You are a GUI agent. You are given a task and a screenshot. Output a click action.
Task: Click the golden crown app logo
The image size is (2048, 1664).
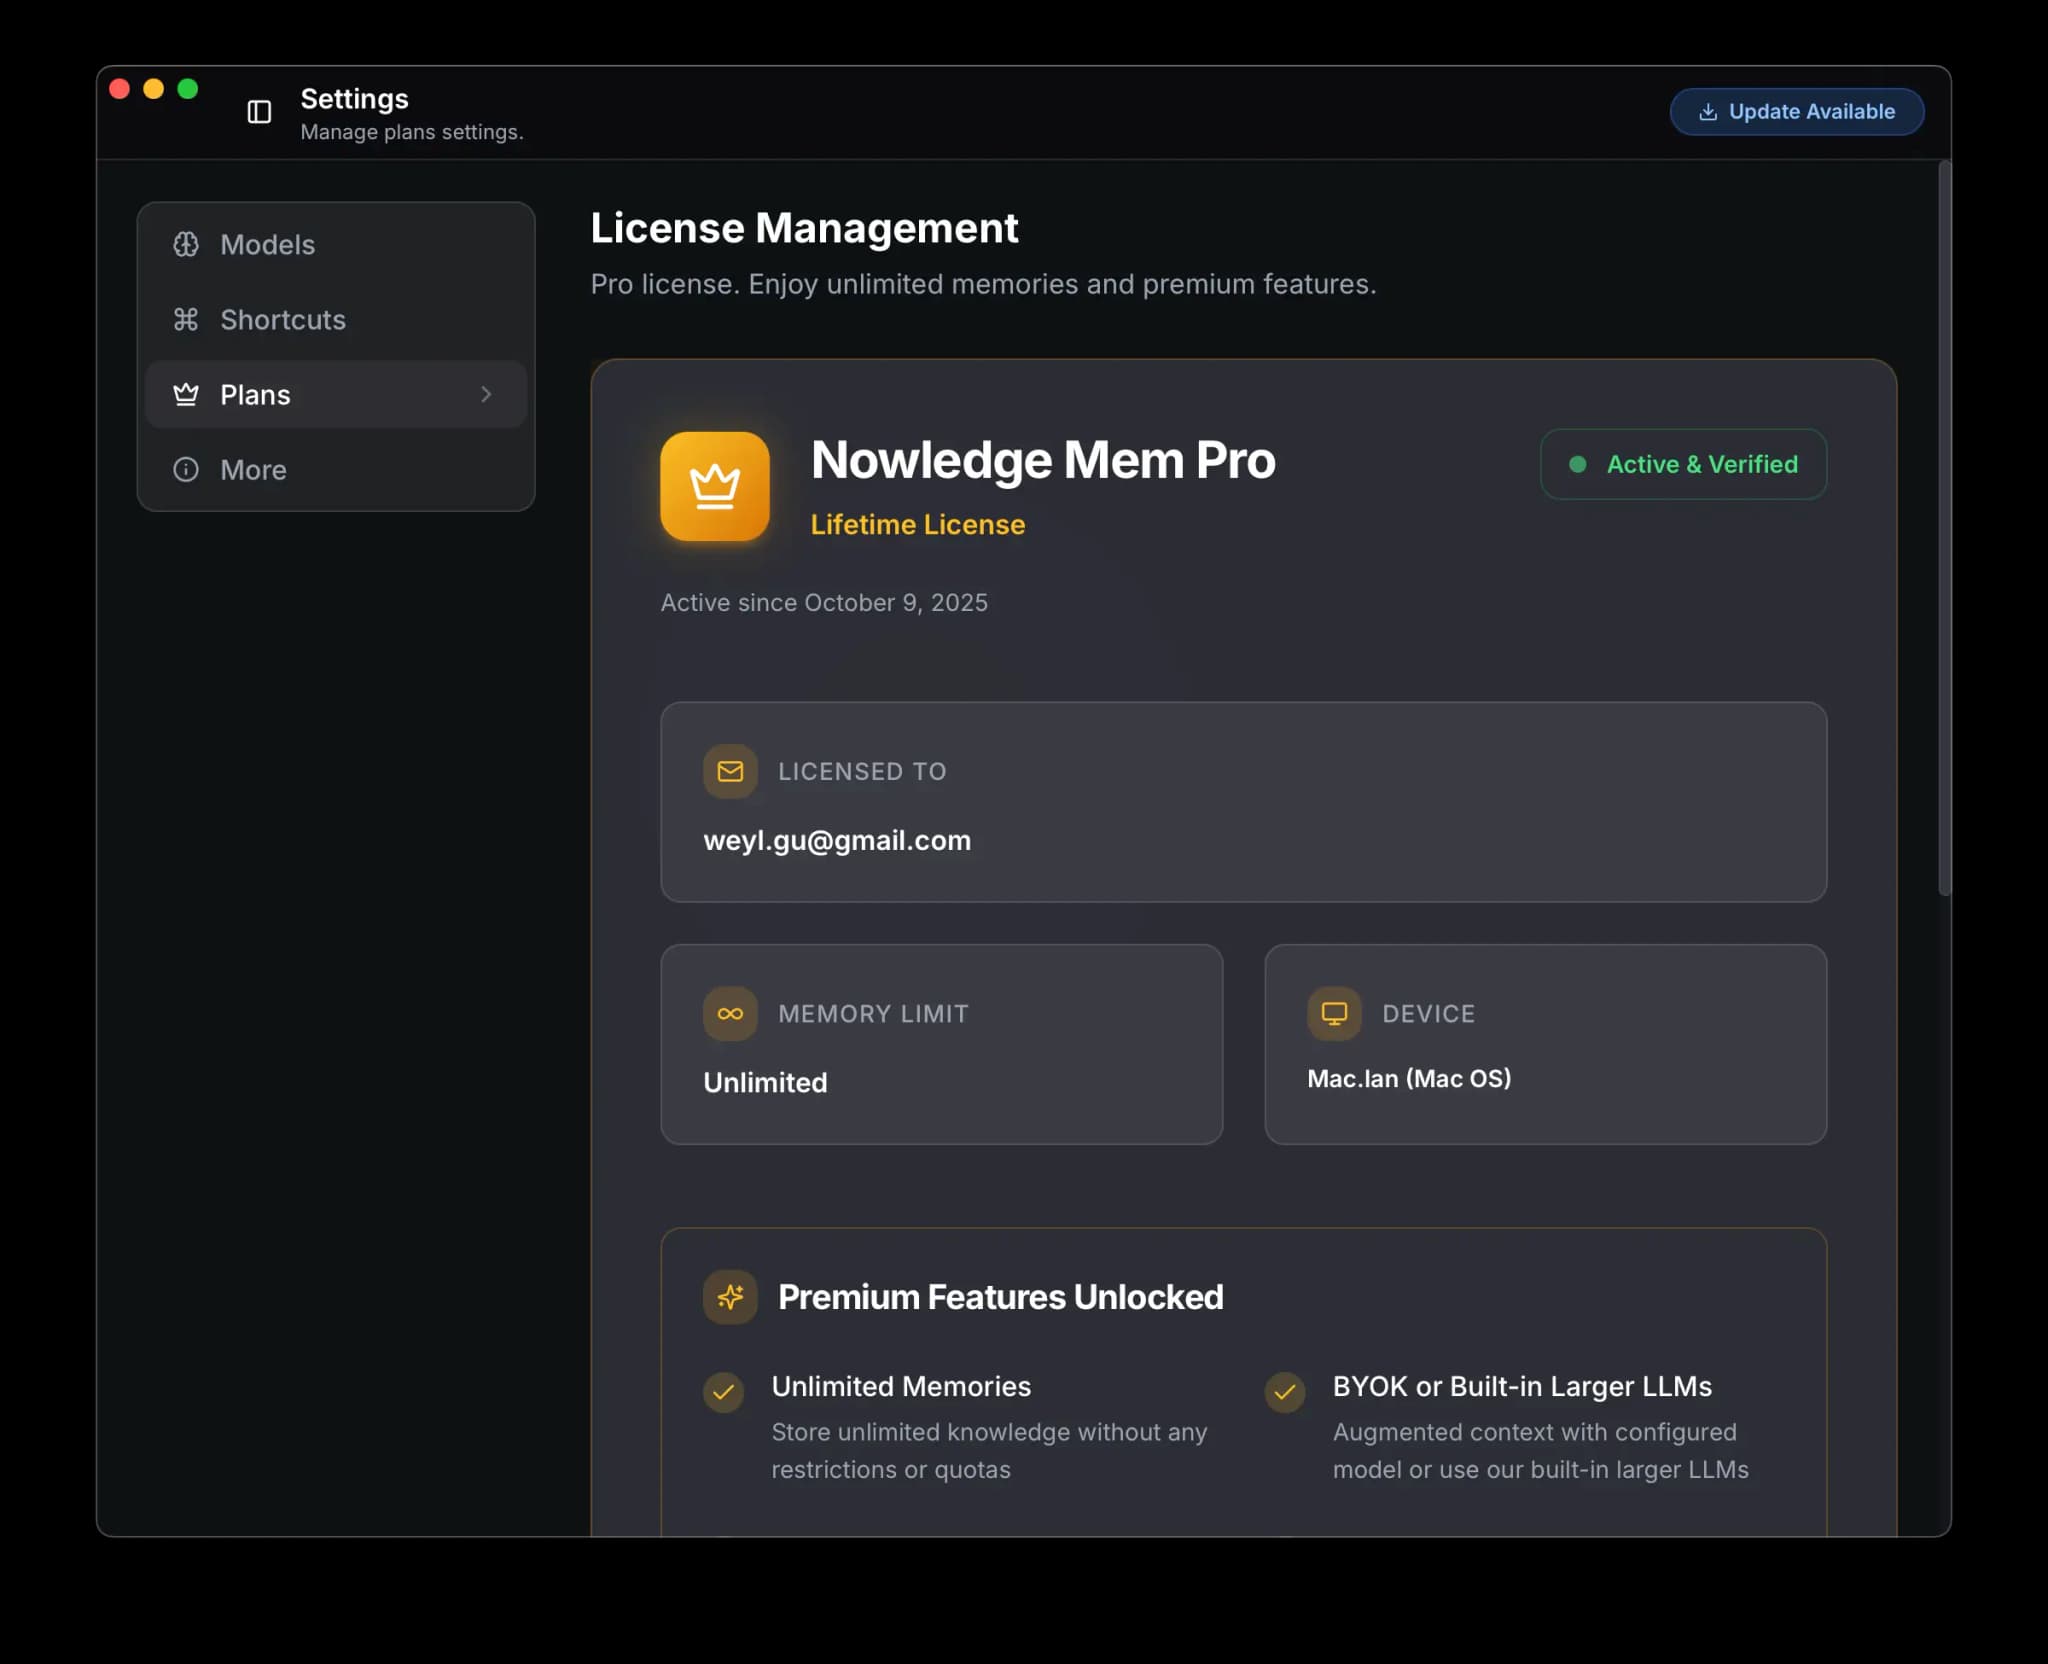(x=714, y=487)
